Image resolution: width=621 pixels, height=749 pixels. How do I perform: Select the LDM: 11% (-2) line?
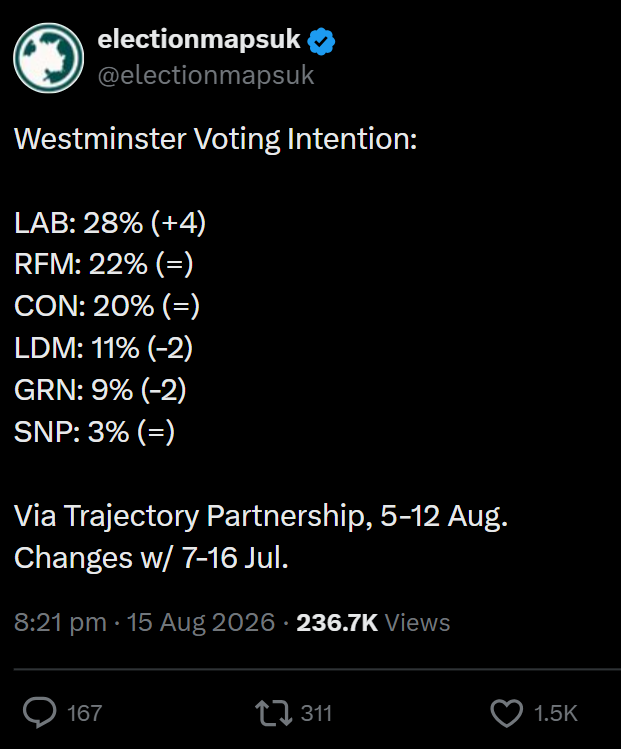104,348
